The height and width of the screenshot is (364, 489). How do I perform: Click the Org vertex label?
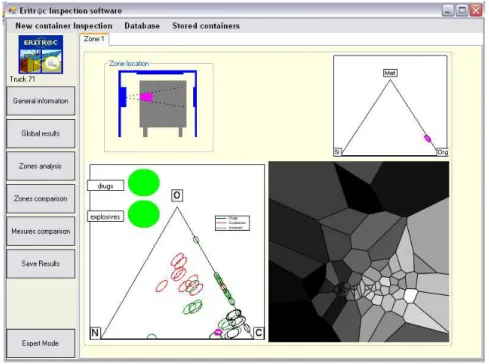(x=442, y=152)
